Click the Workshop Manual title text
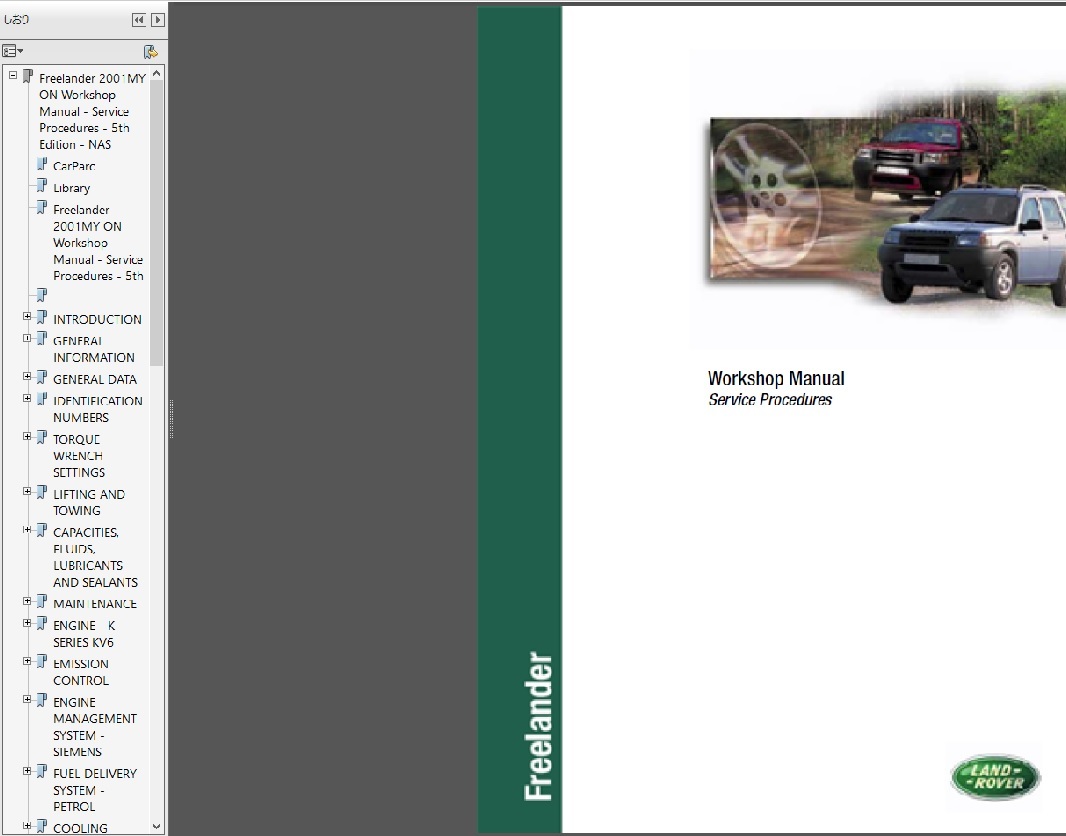Viewport: 1066px width, 836px height. [x=776, y=379]
